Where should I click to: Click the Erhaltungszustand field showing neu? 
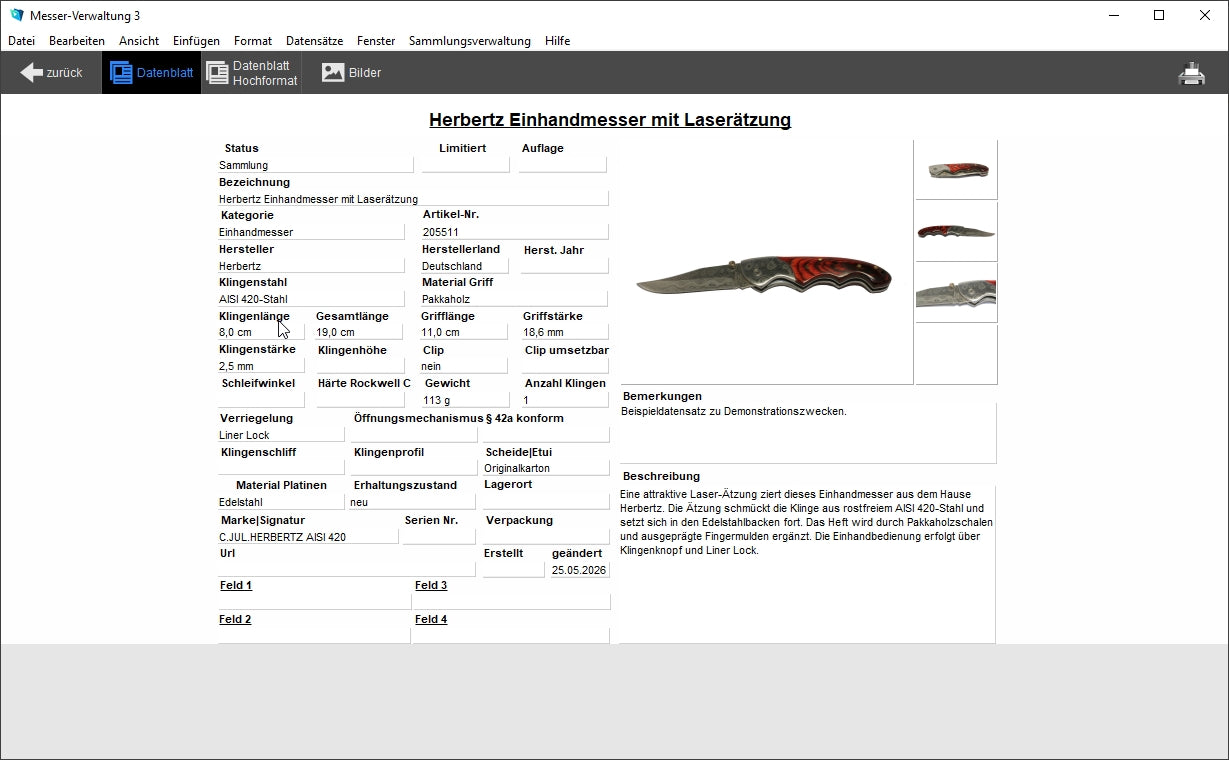coord(412,502)
